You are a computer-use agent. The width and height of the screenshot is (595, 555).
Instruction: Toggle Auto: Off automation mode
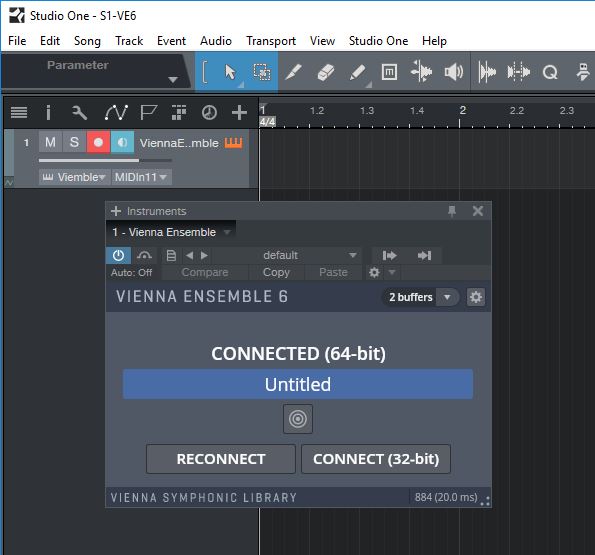click(x=131, y=272)
